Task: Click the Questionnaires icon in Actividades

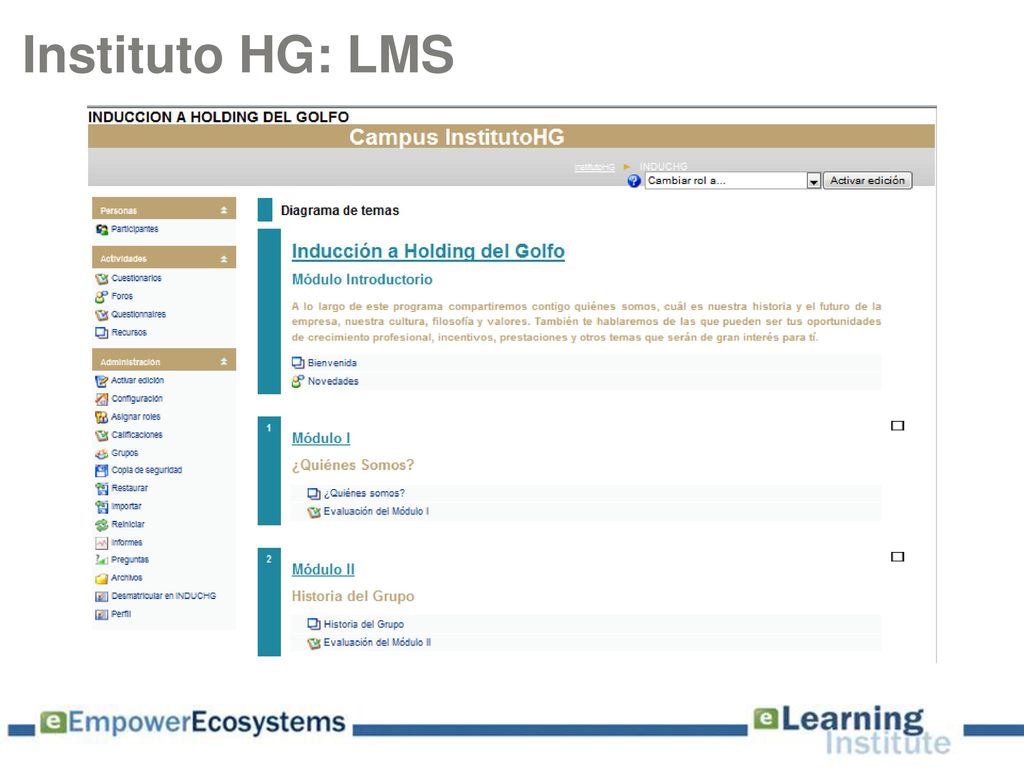Action: [101, 315]
